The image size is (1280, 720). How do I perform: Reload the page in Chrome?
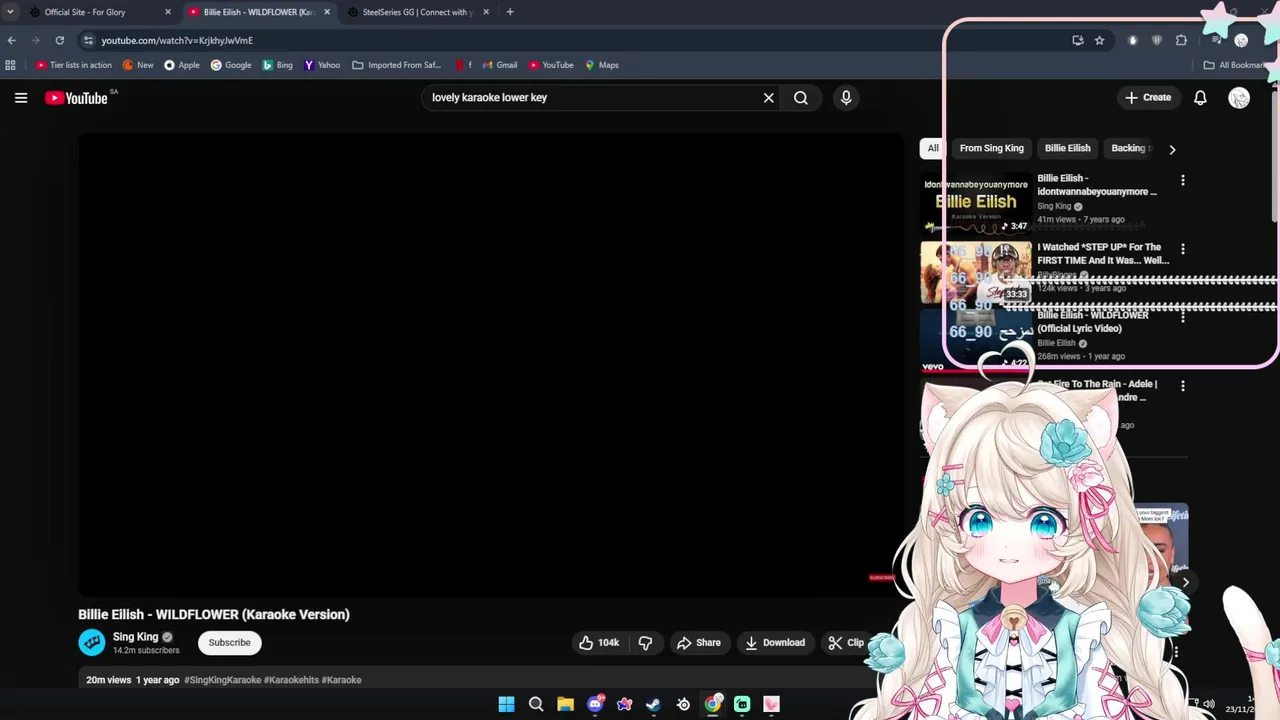(60, 40)
